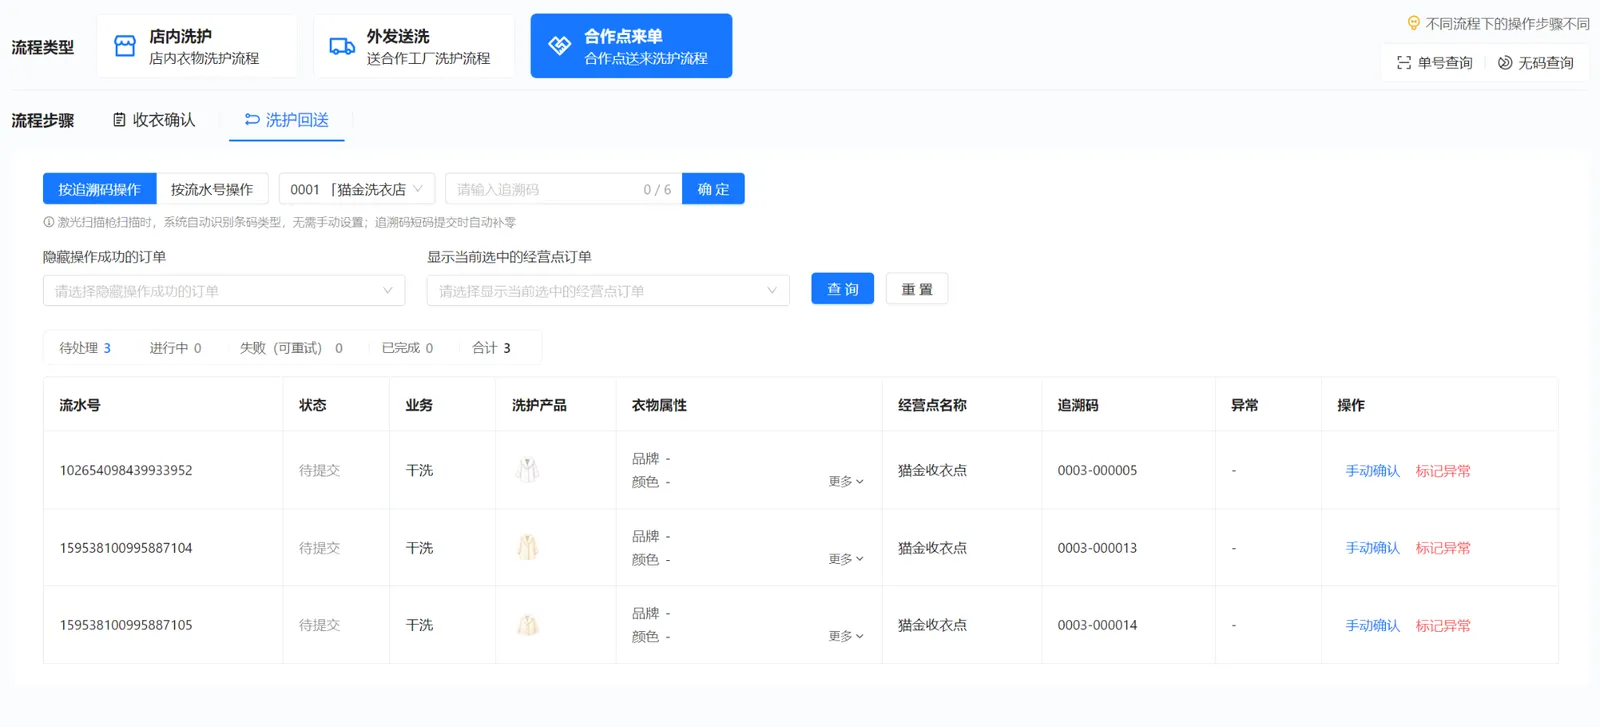Select 按追溯码操作 mode
Image resolution: width=1600 pixels, height=727 pixels.
(x=99, y=189)
